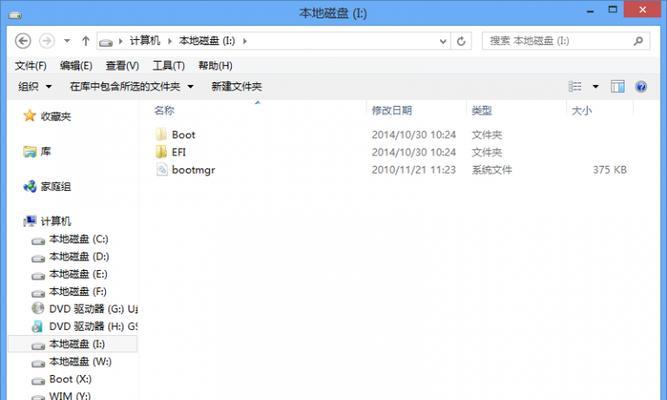Click the EFI folder name
Screen dimensions: 667x400
pos(179,152)
